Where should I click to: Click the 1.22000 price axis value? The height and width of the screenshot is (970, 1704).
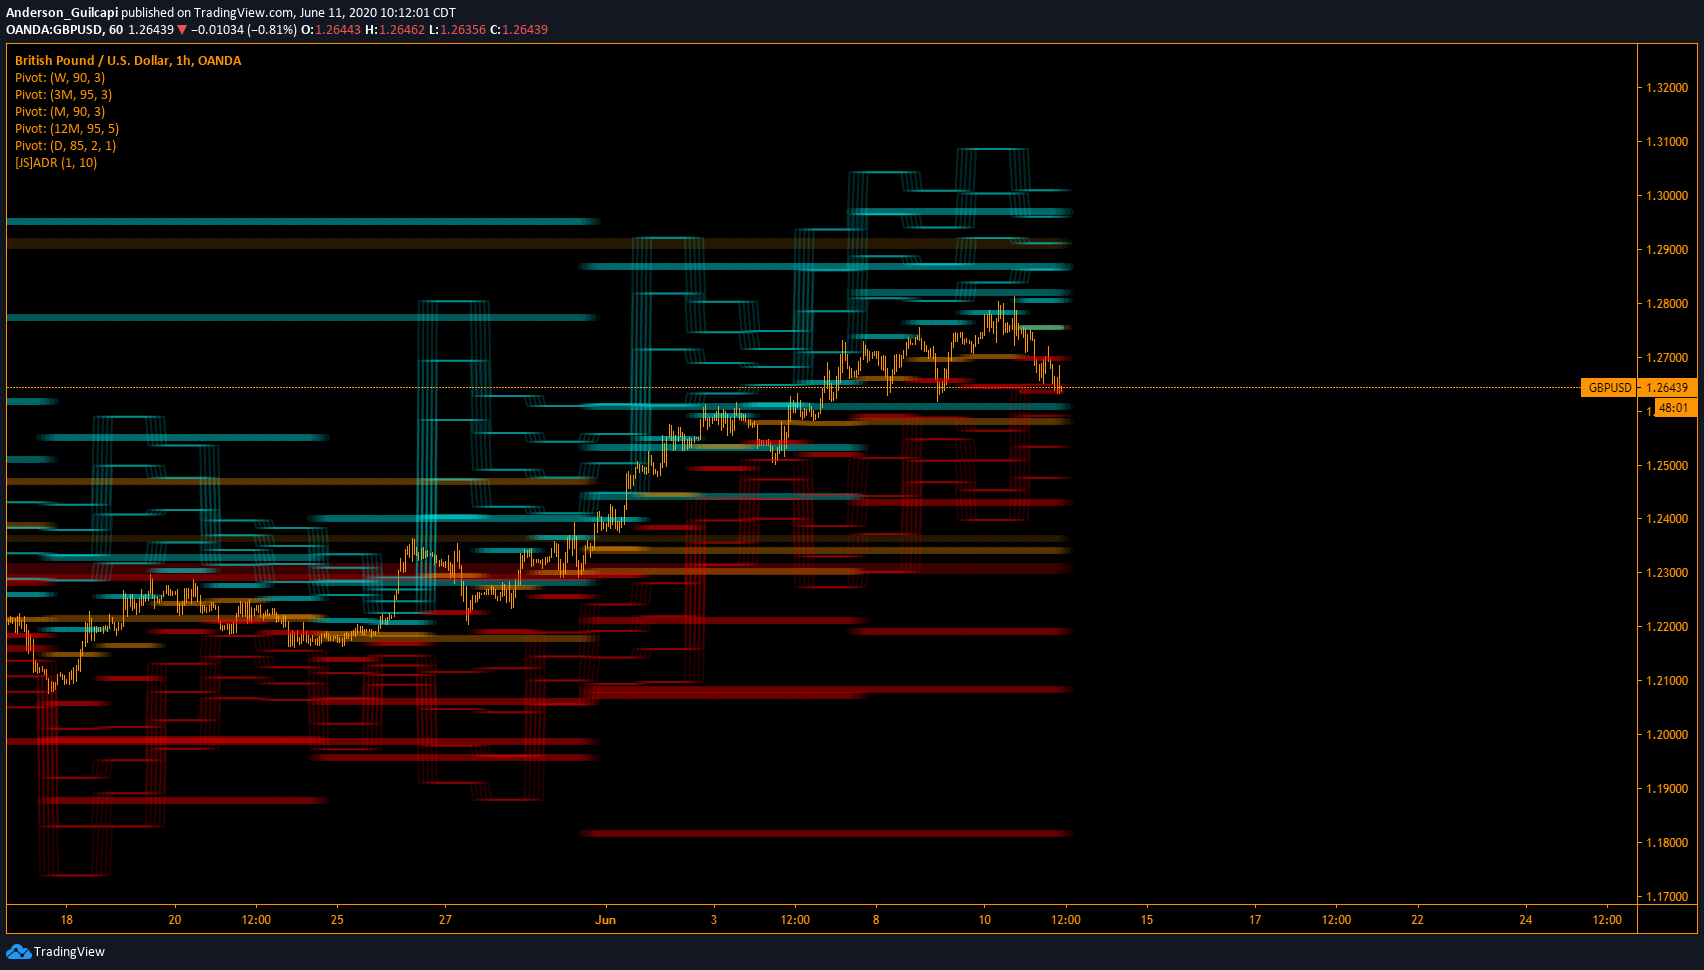coord(1667,627)
